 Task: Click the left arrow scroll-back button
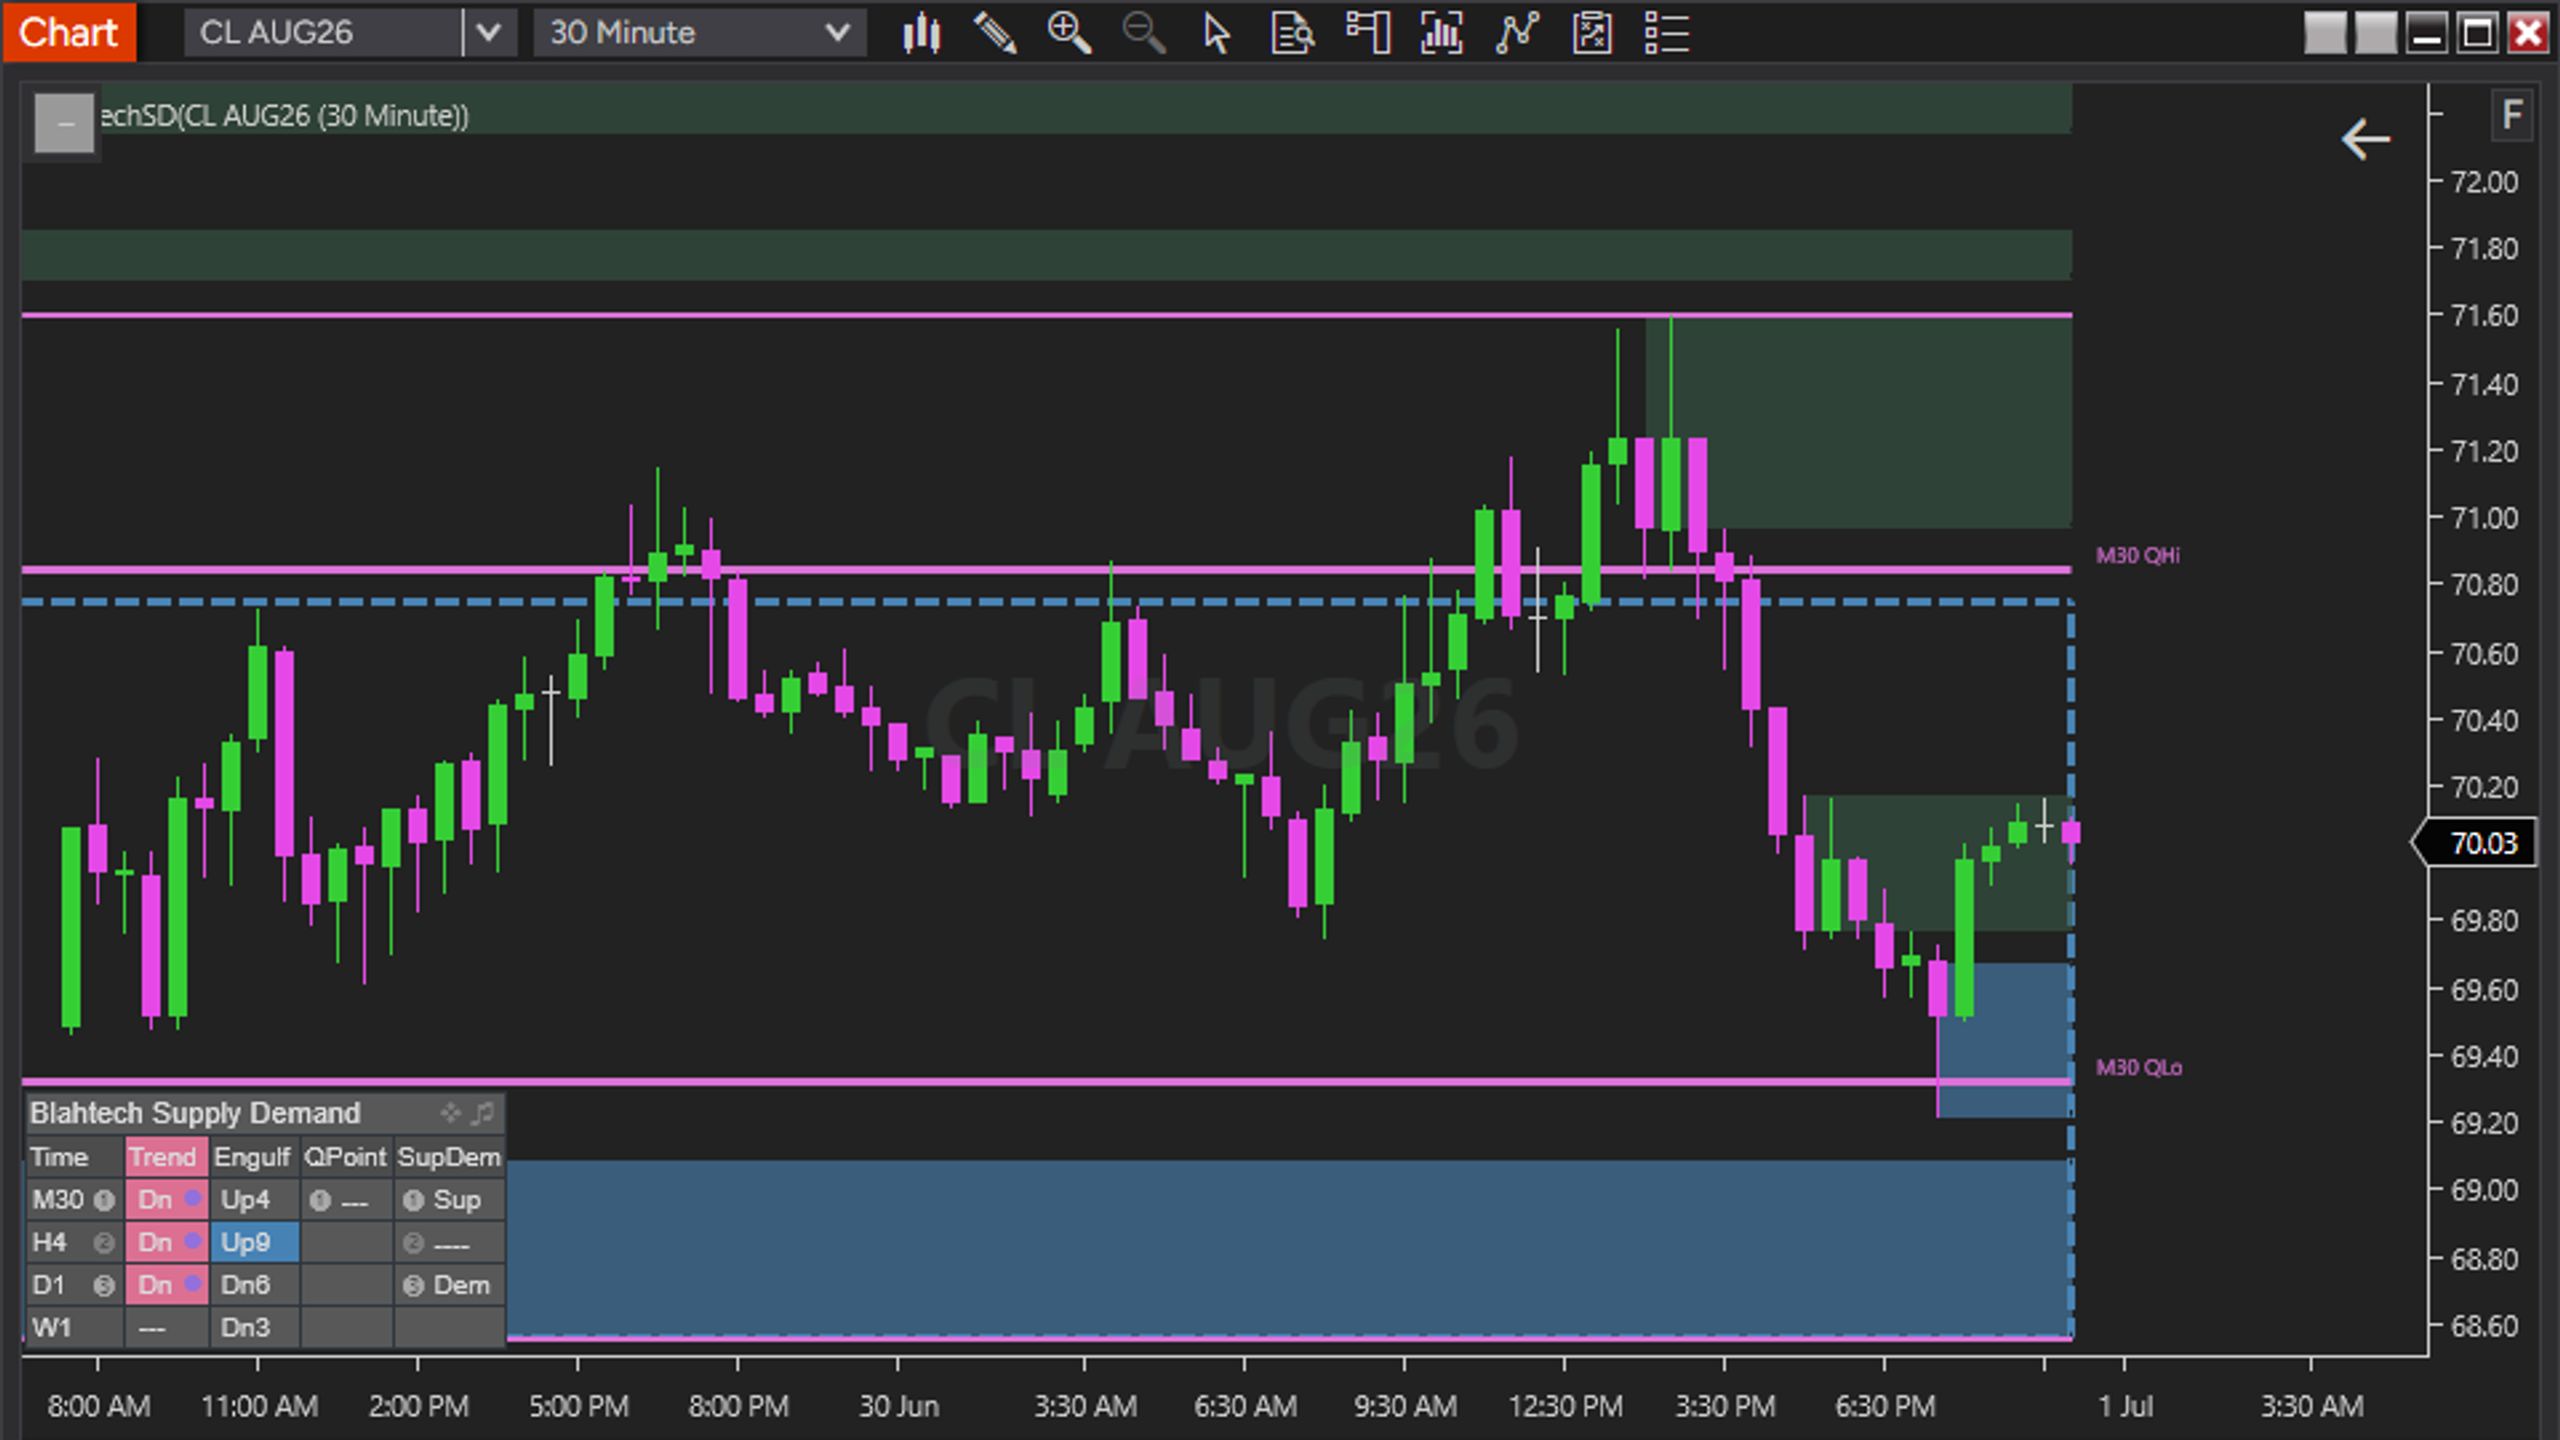click(x=2365, y=139)
